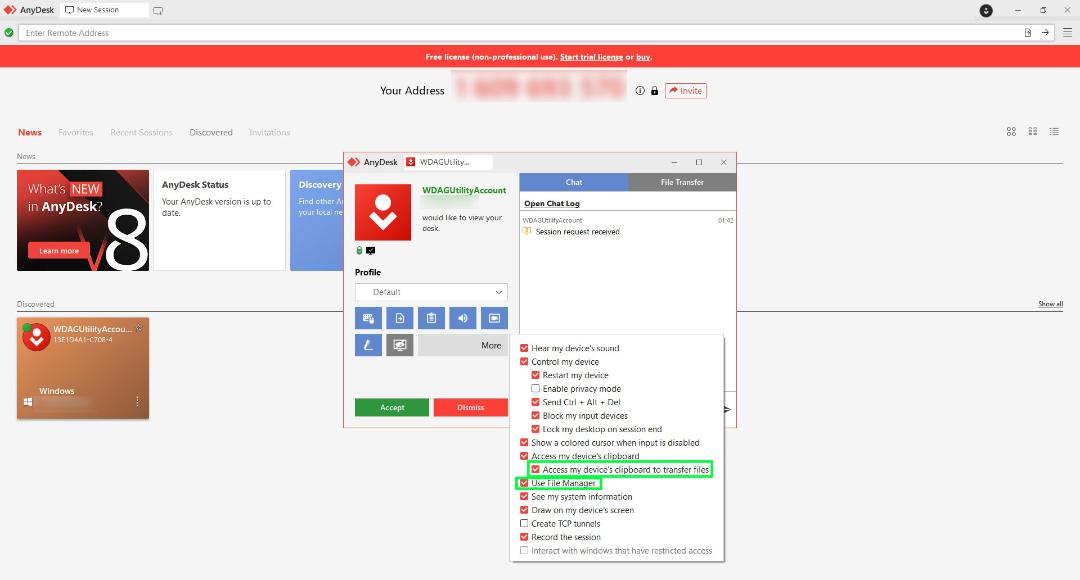This screenshot has height=580, width=1080.
Task: Check Enable privacy mode
Action: 535,389
